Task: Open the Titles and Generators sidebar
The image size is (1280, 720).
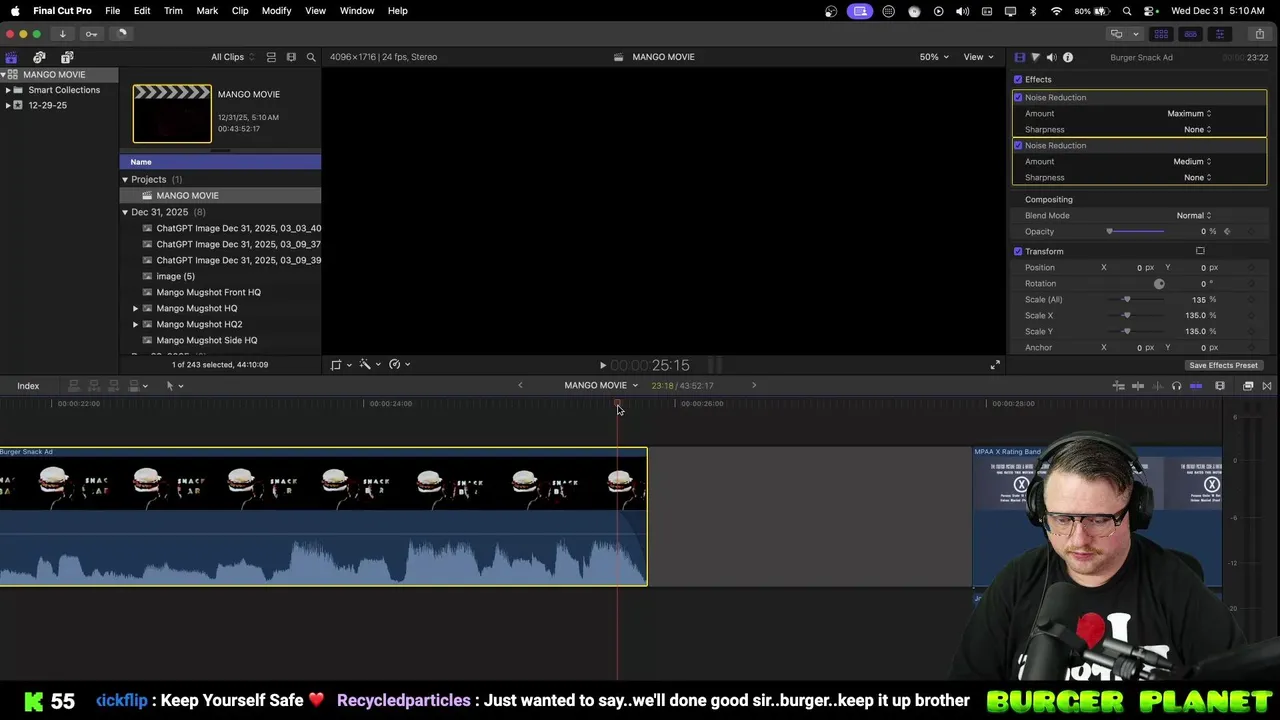Action: 66,57
